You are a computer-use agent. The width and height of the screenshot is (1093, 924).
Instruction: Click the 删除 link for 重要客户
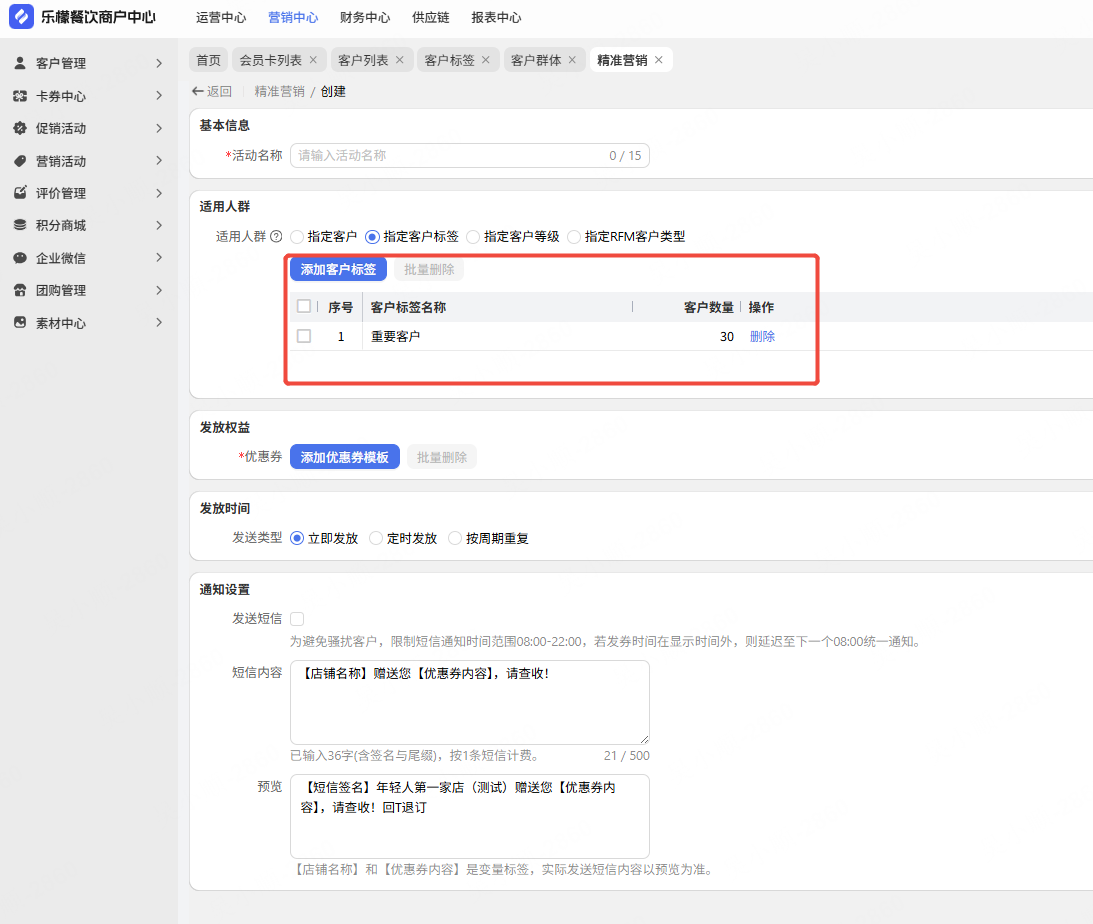tap(763, 337)
